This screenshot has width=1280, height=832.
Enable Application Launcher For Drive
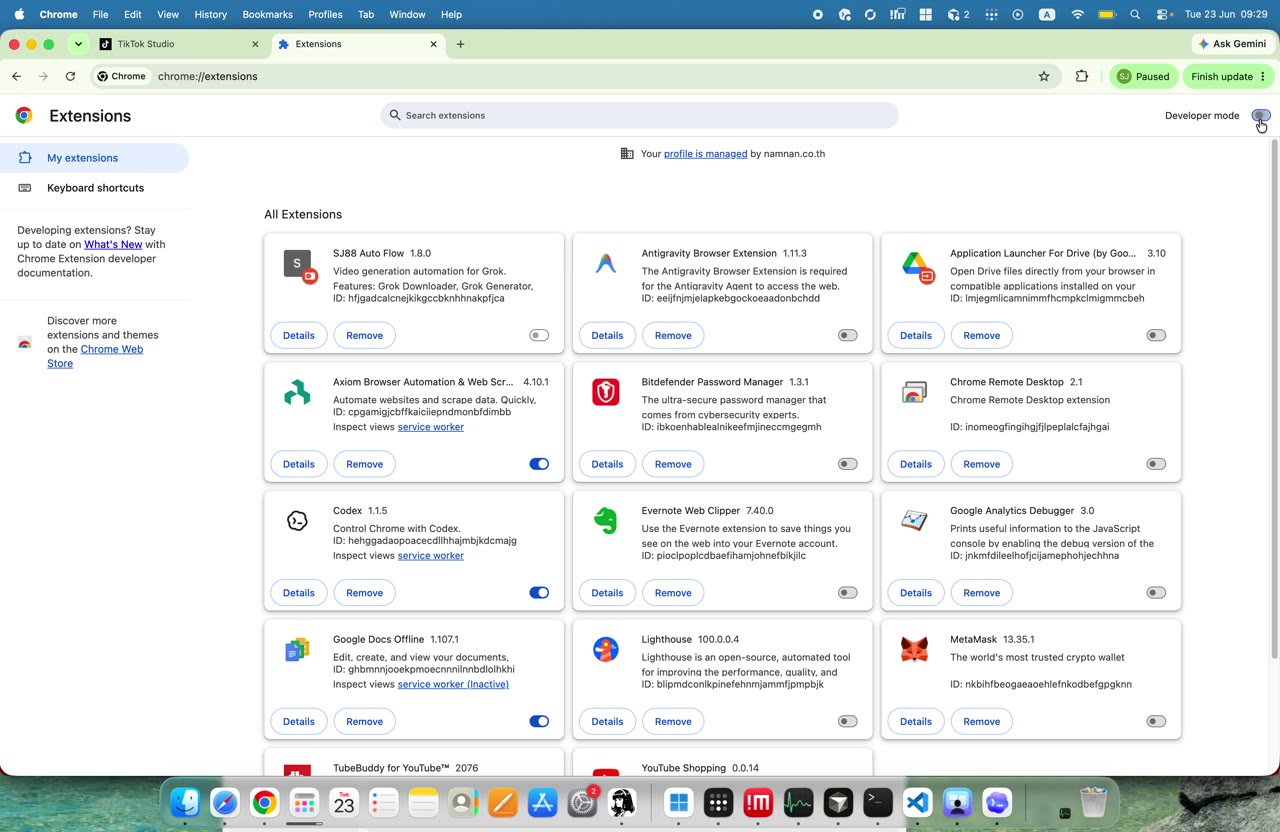tap(1156, 335)
